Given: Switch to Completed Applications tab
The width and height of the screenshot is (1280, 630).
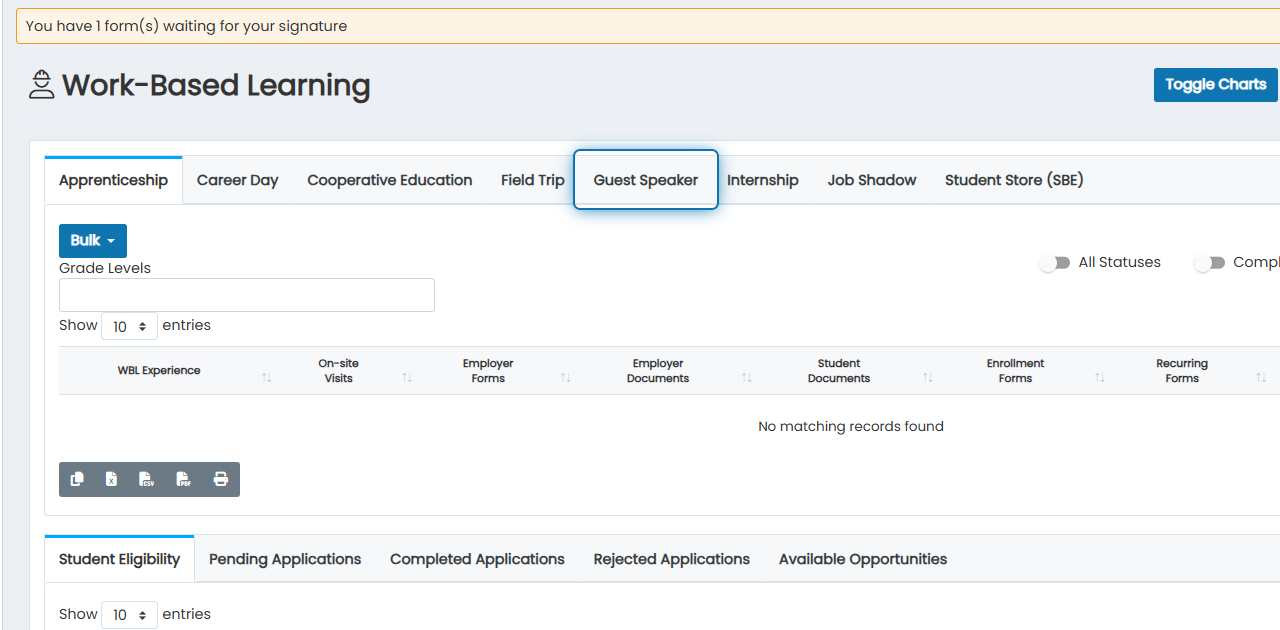Looking at the screenshot, I should pyautogui.click(x=477, y=559).
